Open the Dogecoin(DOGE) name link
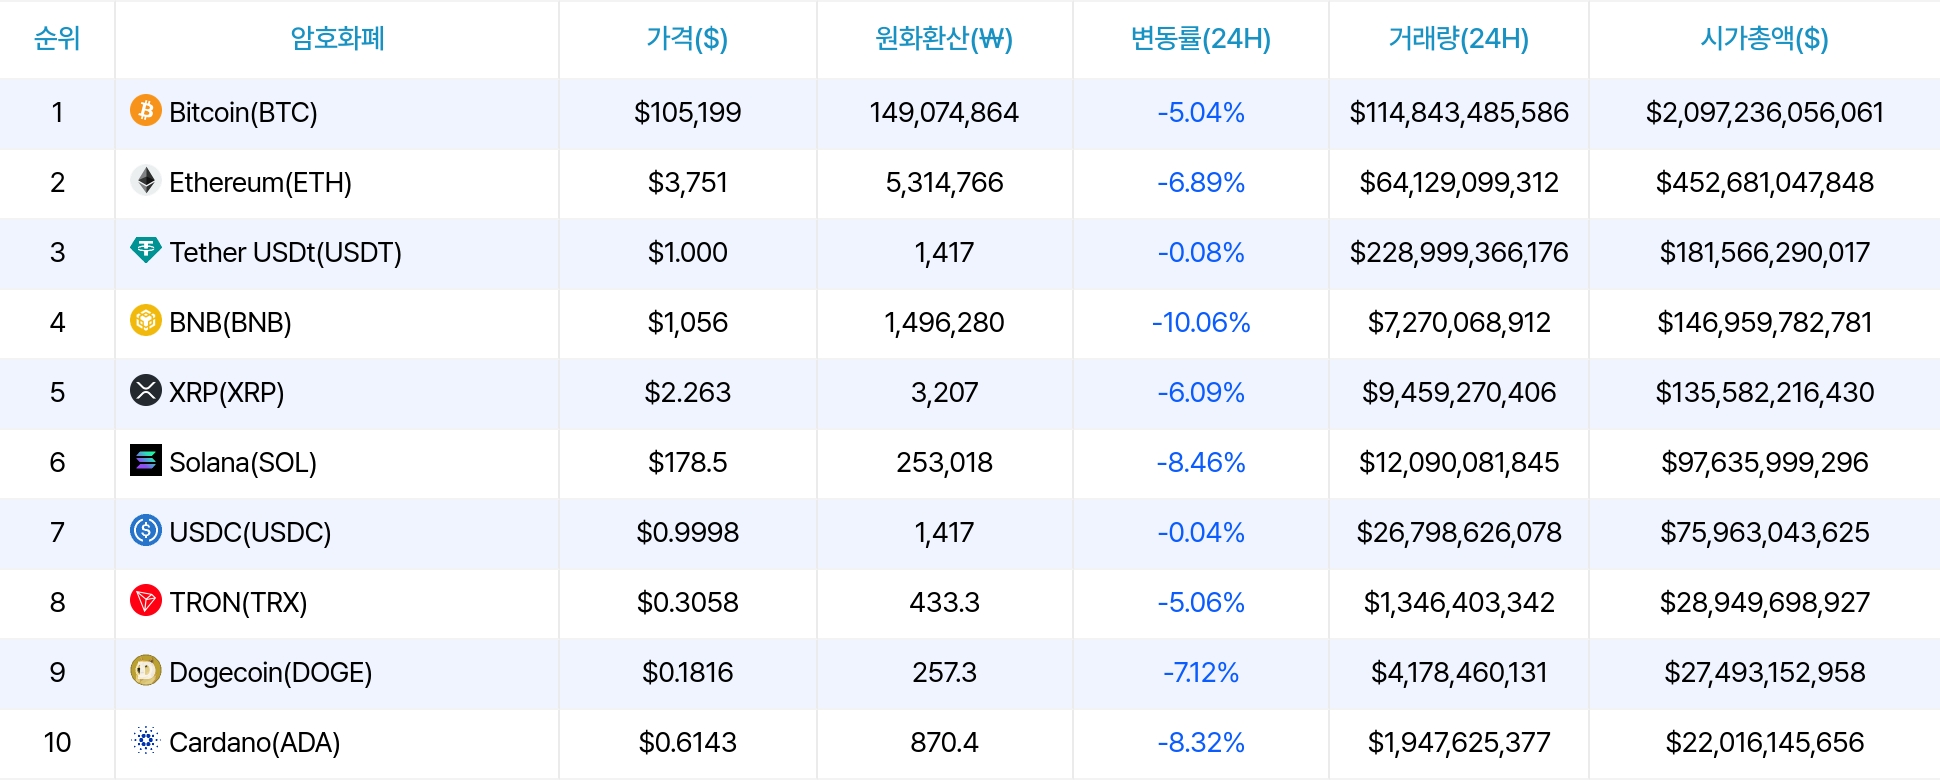Viewport: 1940px width, 780px height. pos(270,672)
